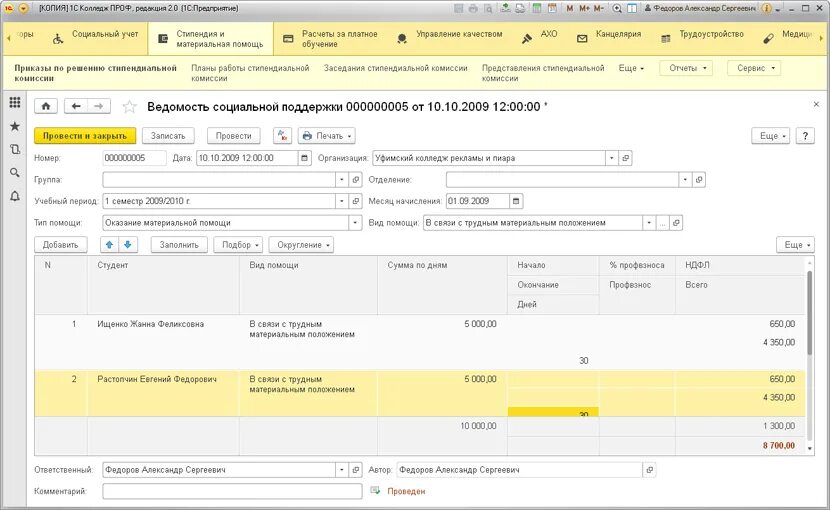Click the M+ memory button
Image resolution: width=830 pixels, height=510 pixels.
[584, 8]
